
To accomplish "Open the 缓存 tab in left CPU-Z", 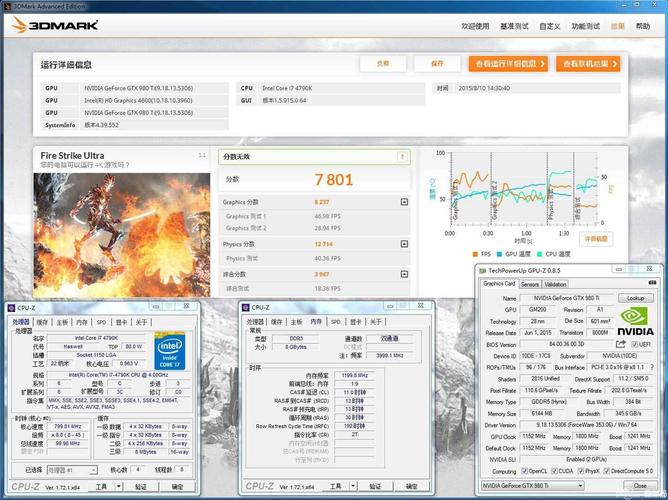I will pyautogui.click(x=42, y=322).
